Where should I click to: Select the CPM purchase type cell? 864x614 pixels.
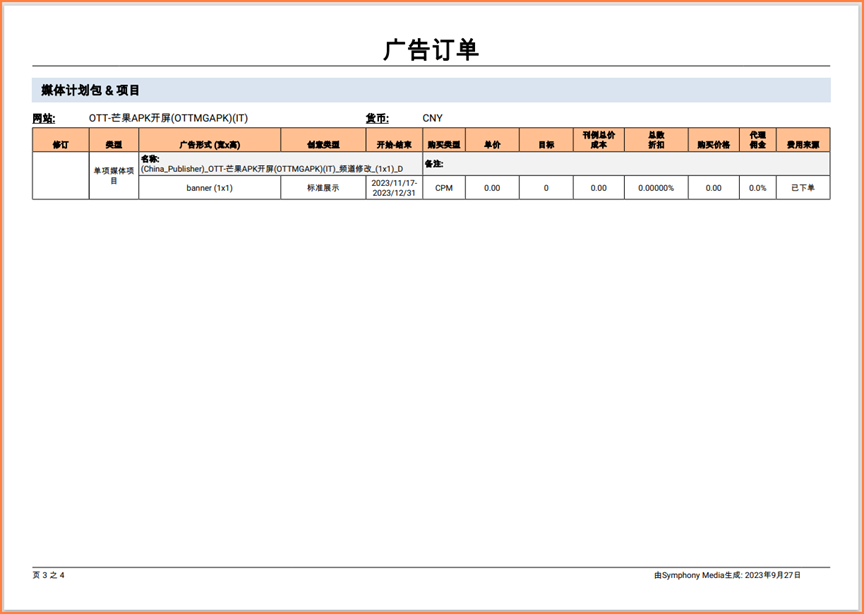444,188
